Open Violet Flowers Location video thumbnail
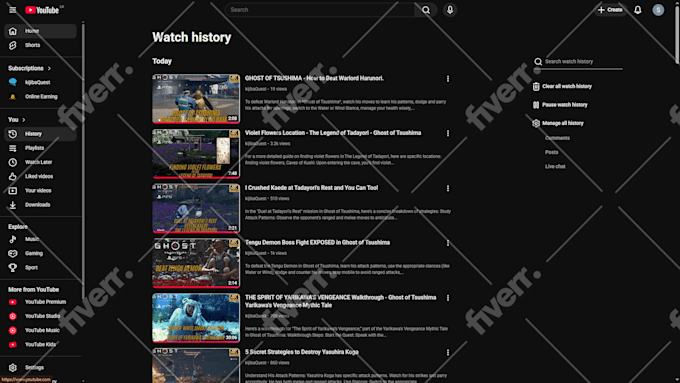 click(196, 154)
